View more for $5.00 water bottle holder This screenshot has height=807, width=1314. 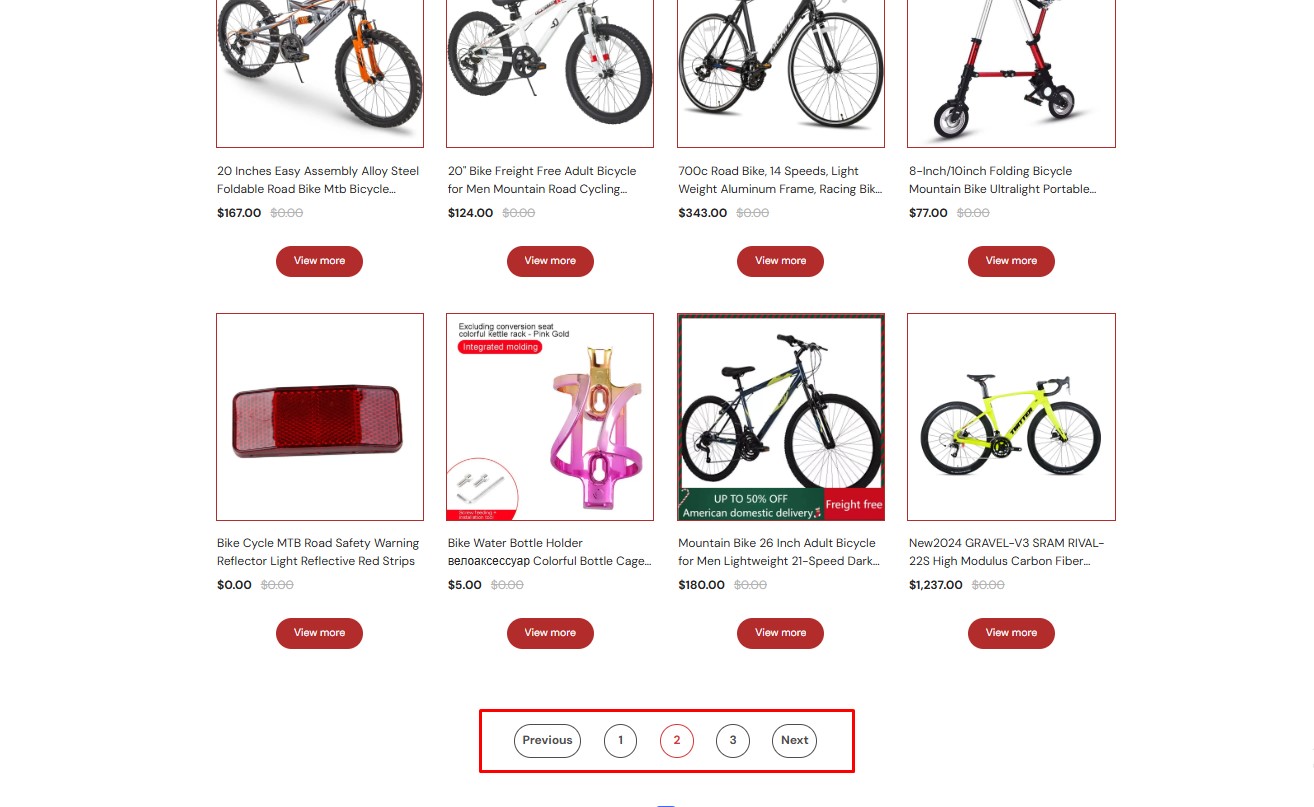550,633
